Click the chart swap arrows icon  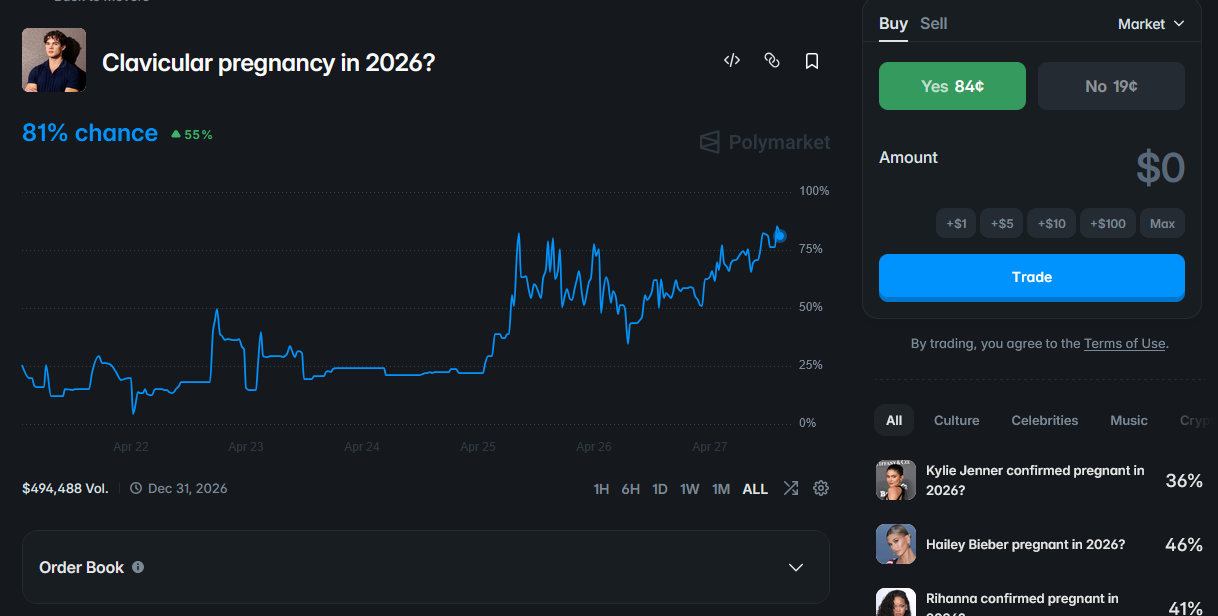coord(791,488)
